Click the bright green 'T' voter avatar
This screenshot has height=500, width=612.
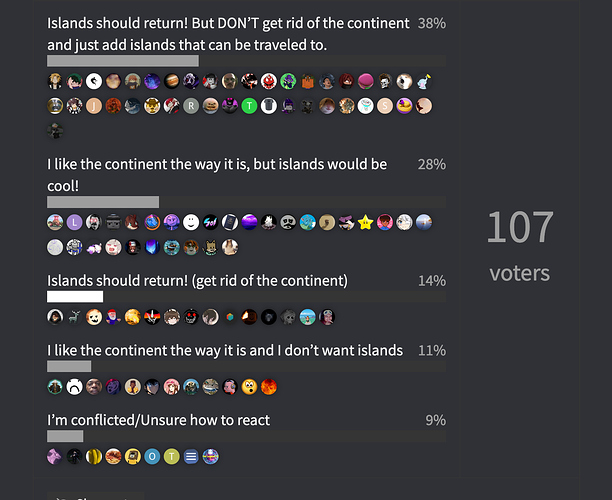(x=249, y=106)
